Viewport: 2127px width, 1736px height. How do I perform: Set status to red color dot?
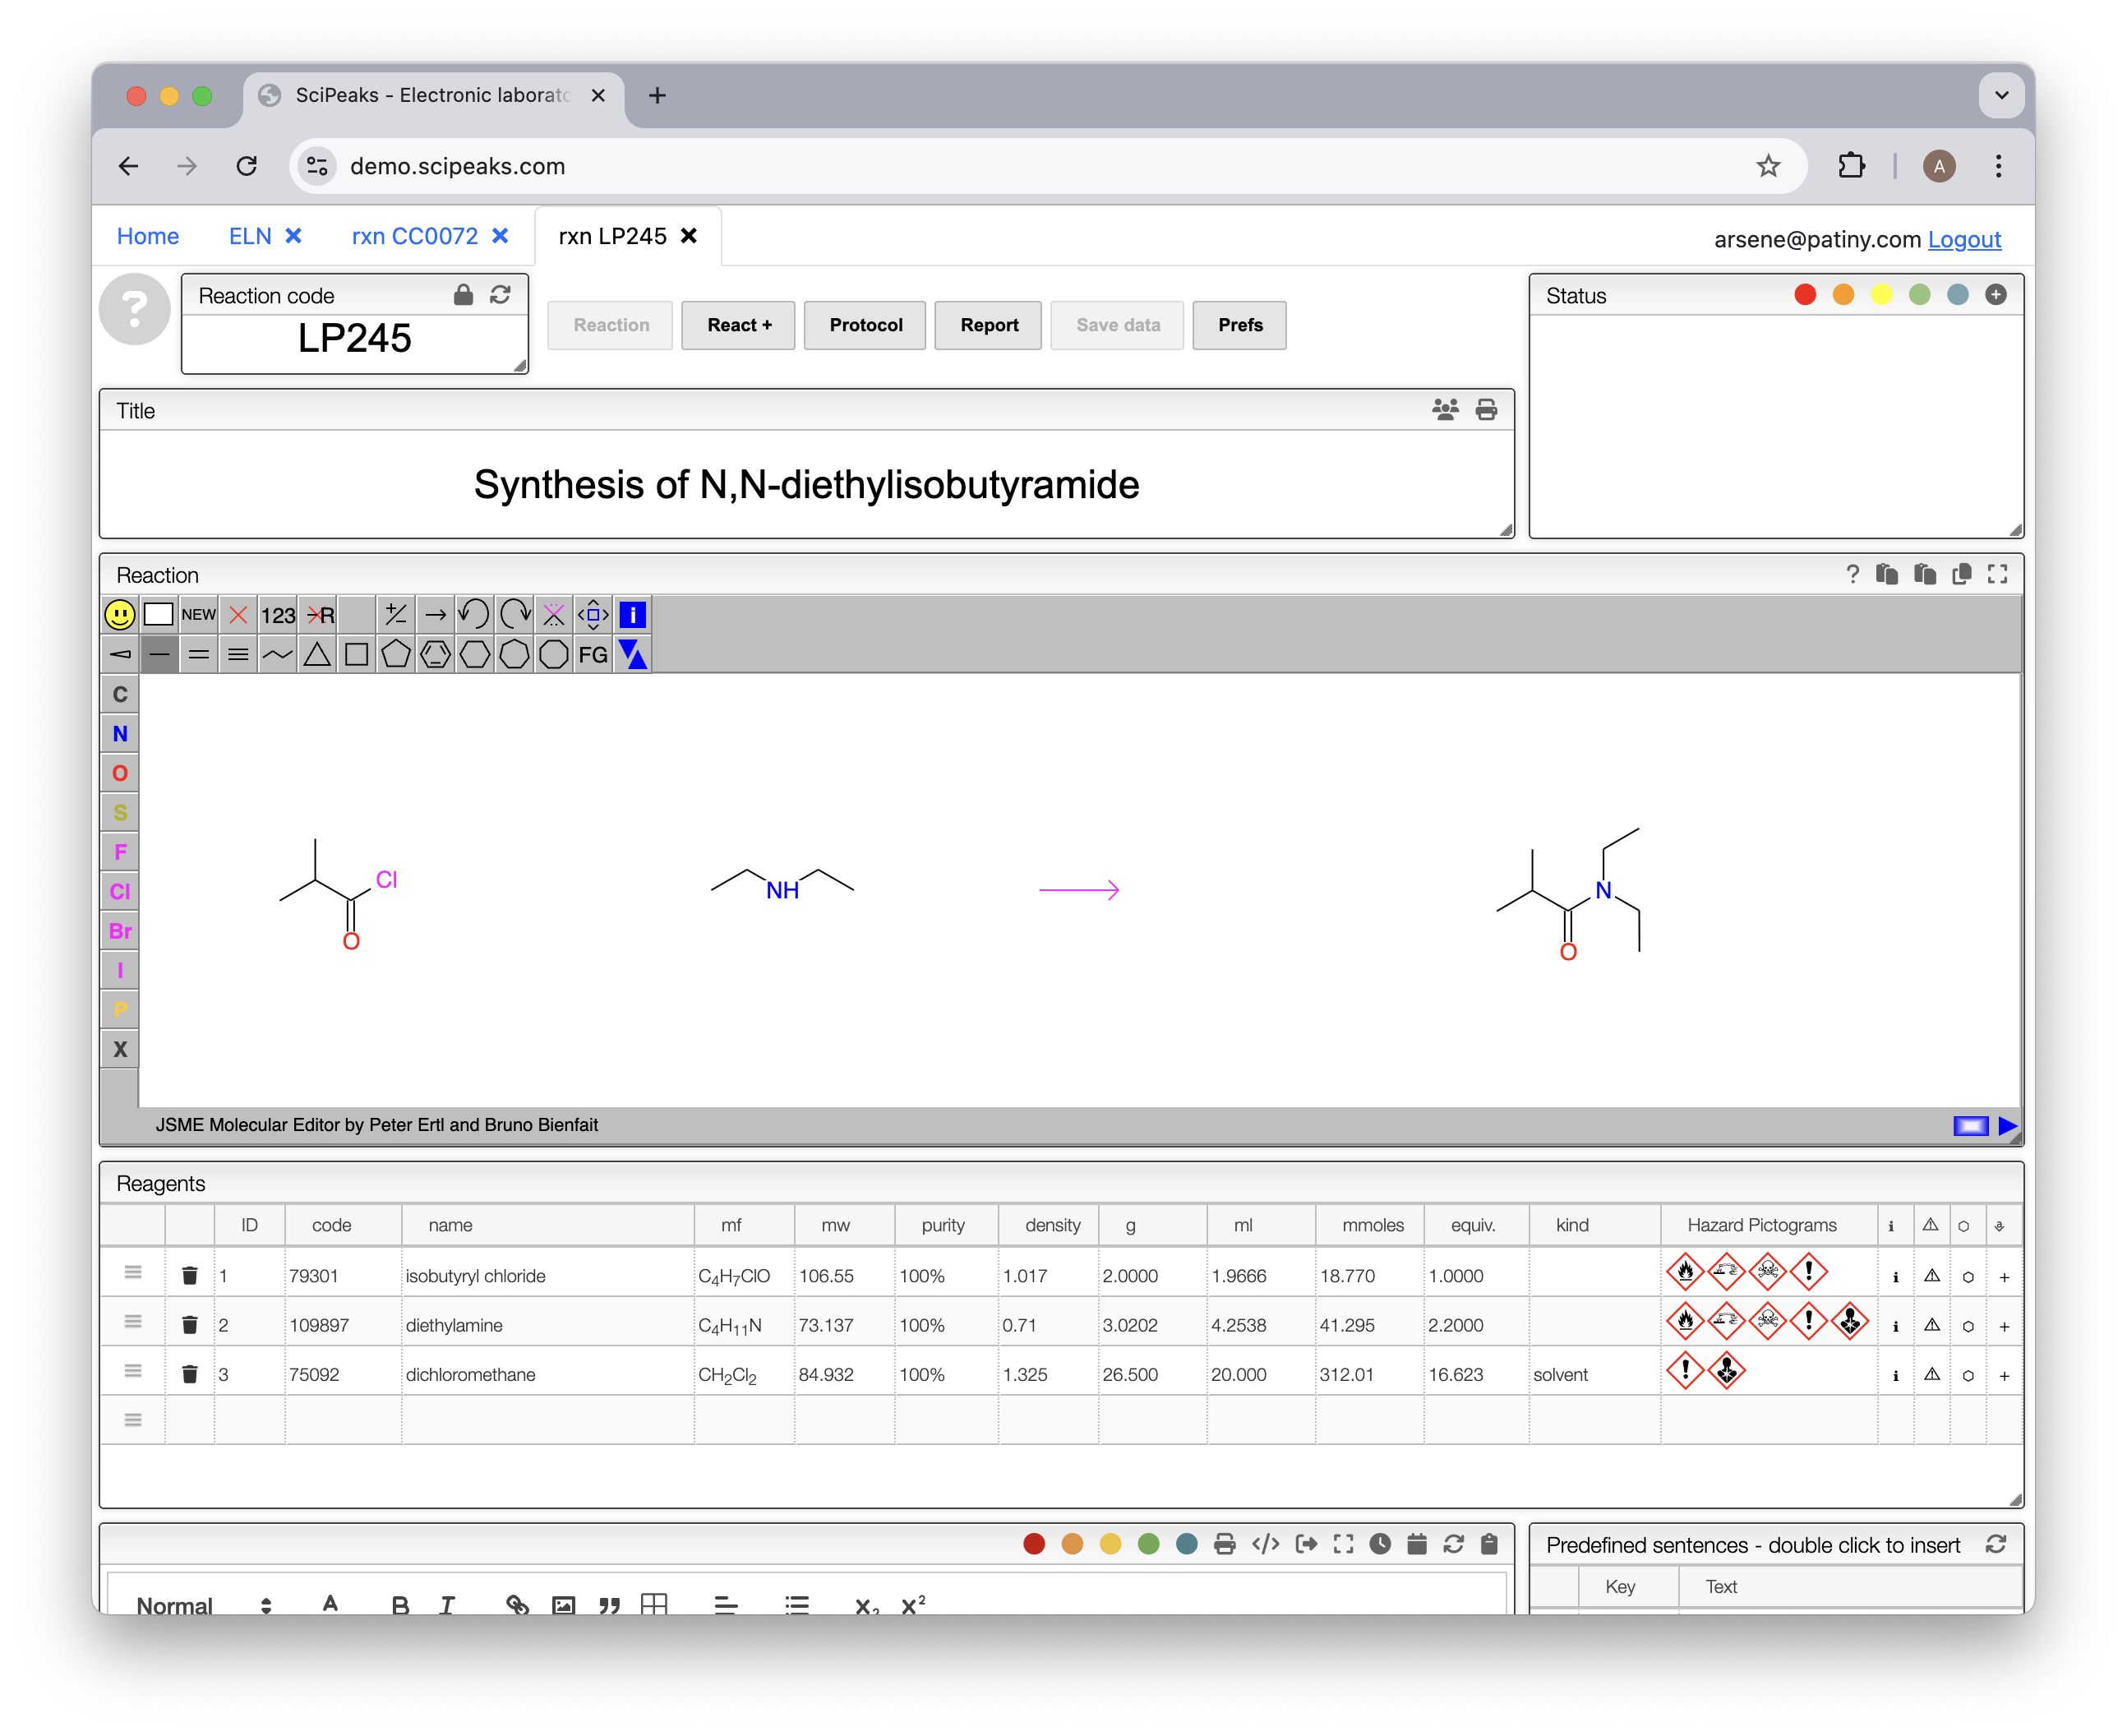1805,295
